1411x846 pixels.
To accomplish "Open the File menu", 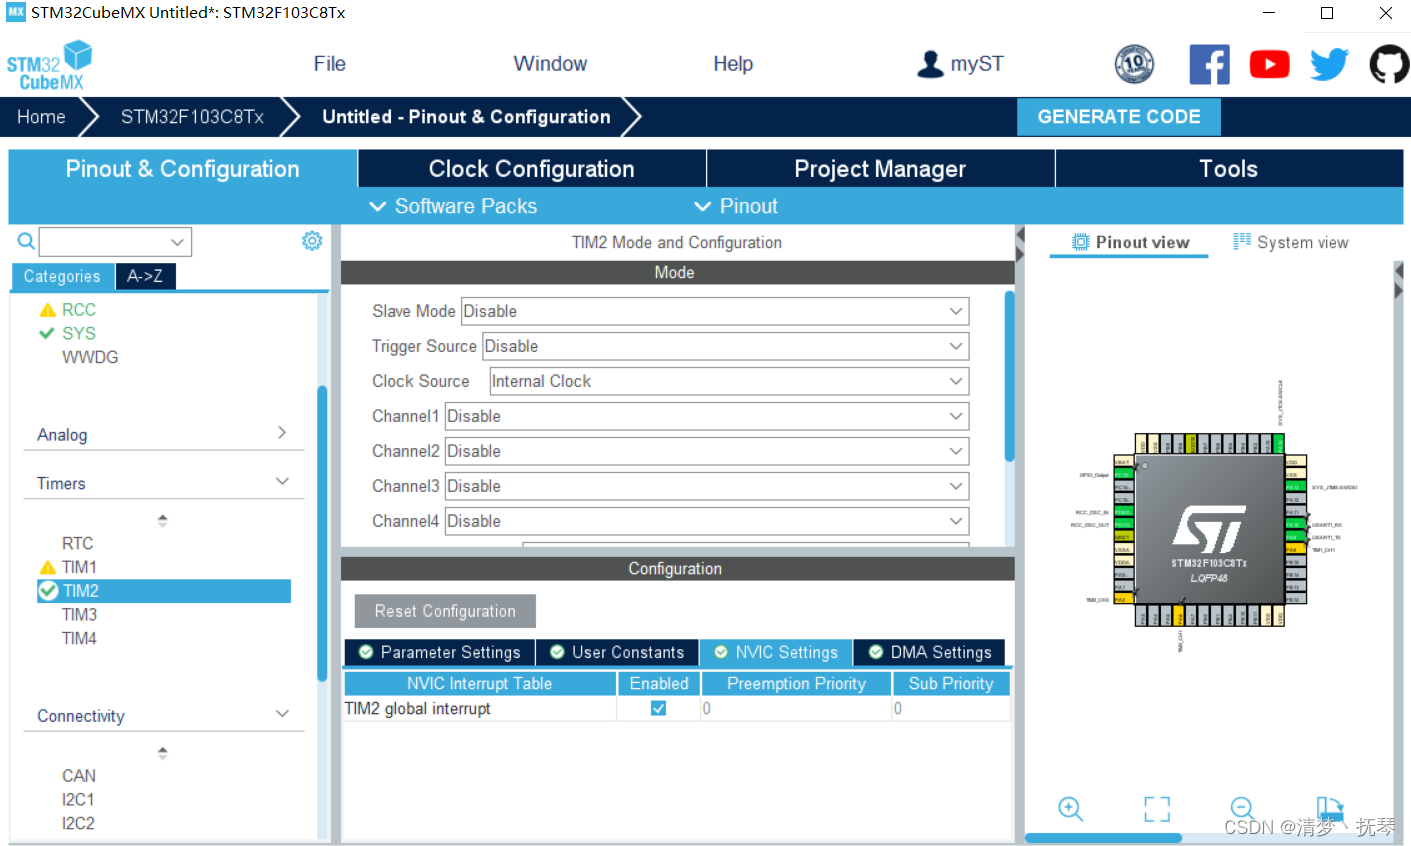I will (329, 64).
